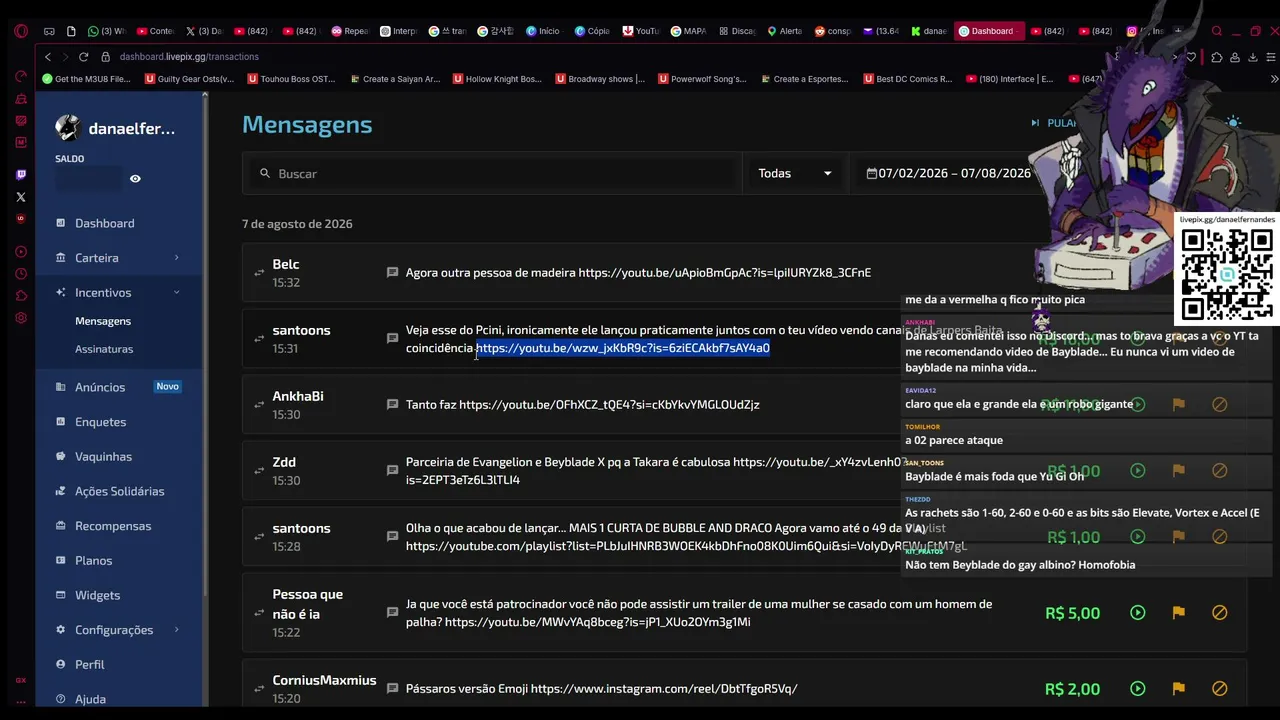This screenshot has width=1280, height=720.
Task: Open AnkhaBi's youtu.be link
Action: pos(609,404)
